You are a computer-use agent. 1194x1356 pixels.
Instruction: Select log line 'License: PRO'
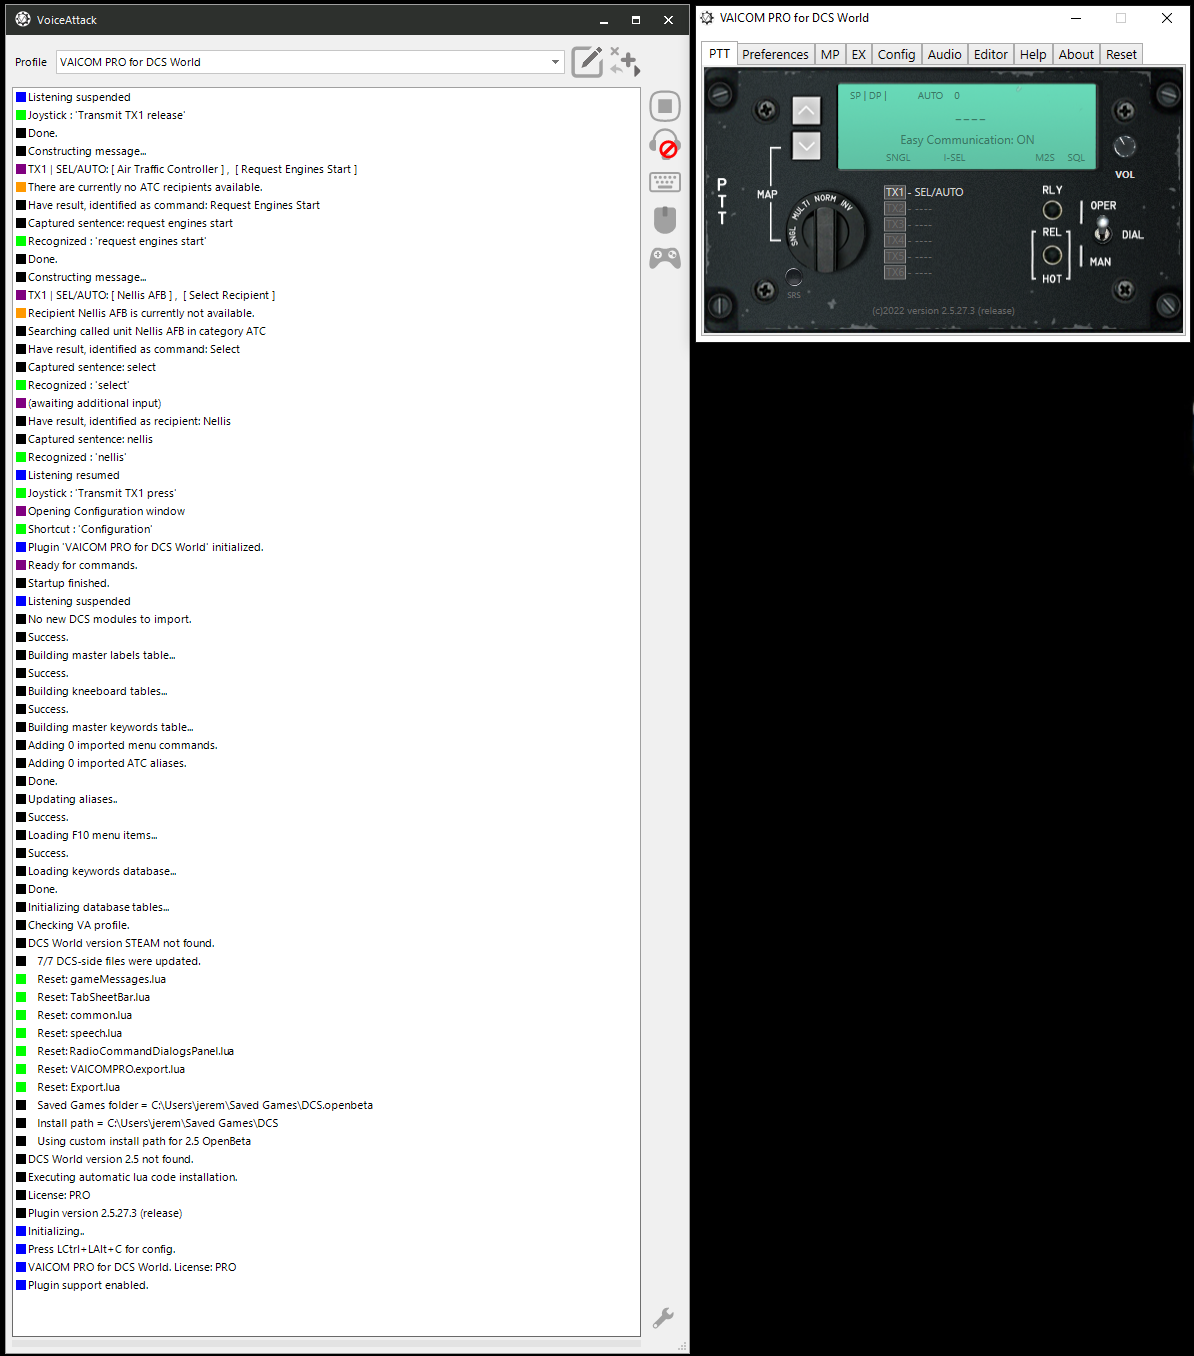[58, 1195]
